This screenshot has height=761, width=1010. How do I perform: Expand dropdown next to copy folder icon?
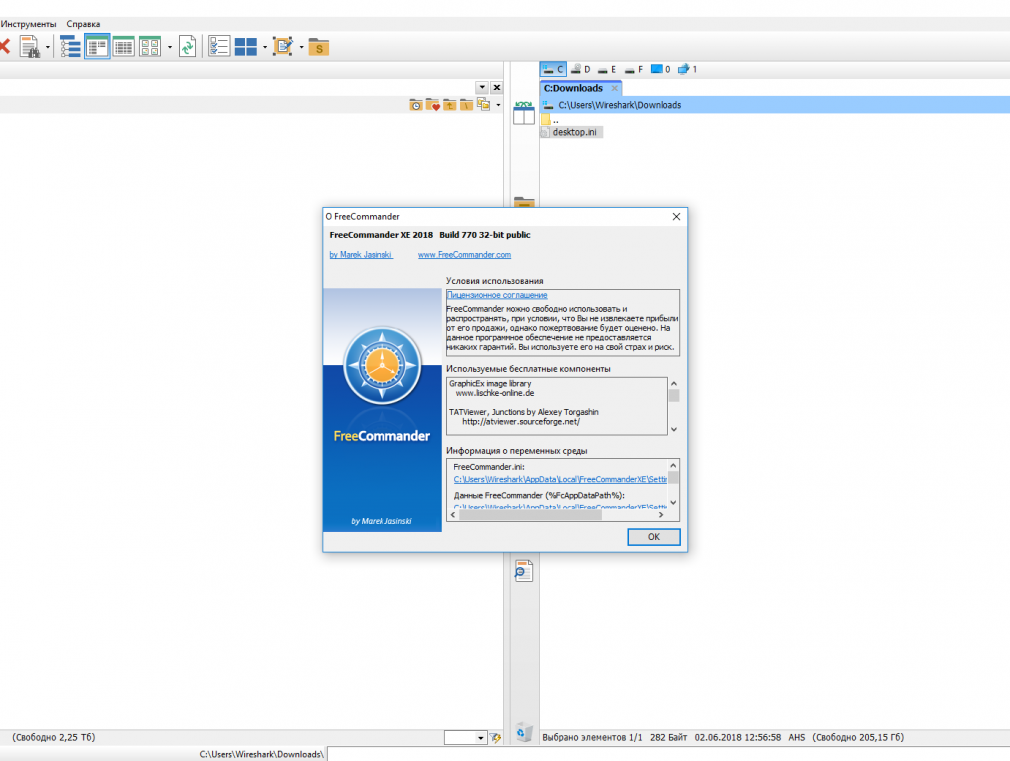[498, 105]
